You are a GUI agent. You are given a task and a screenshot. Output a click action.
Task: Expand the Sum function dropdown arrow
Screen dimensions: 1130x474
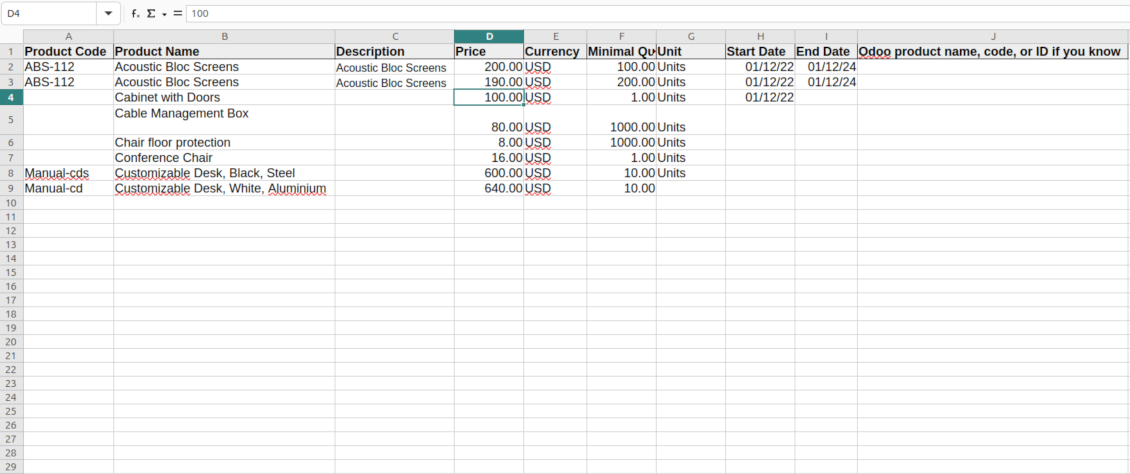tap(164, 14)
